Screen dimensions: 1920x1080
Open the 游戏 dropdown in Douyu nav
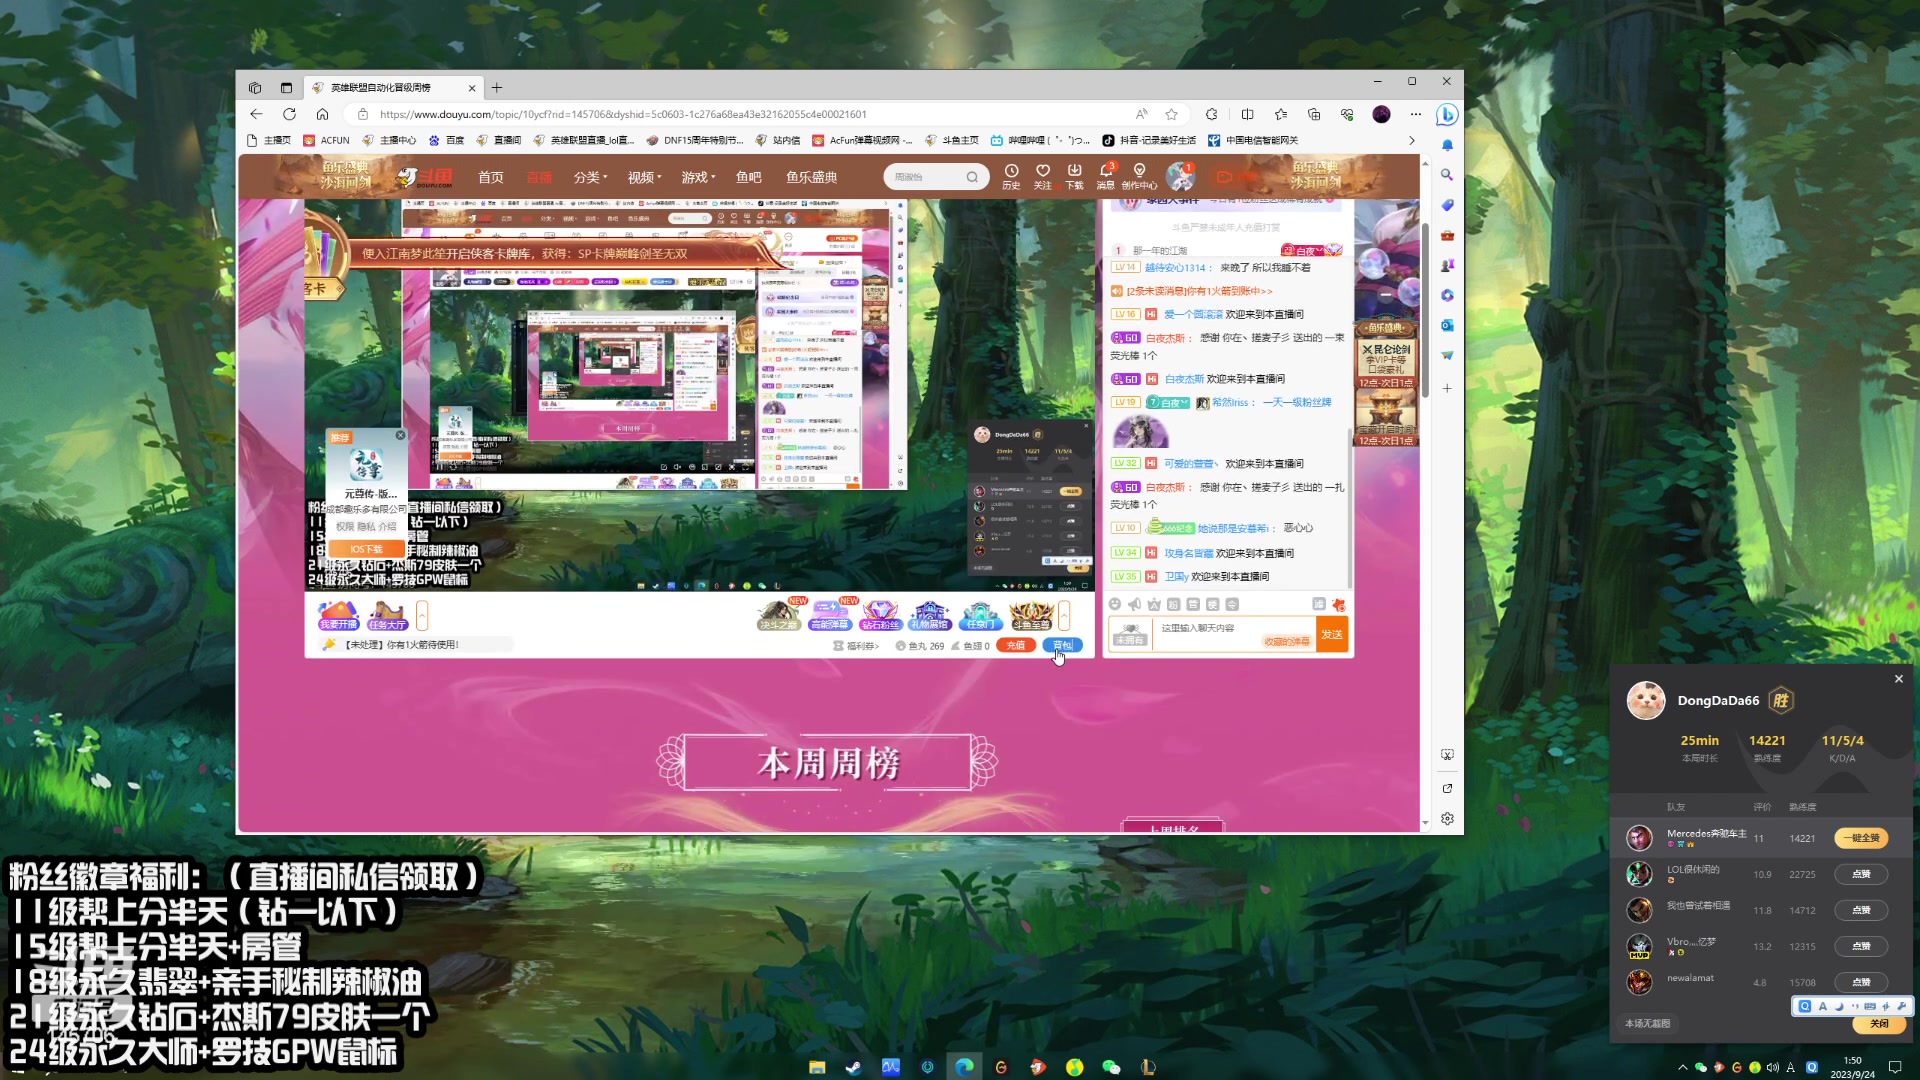point(698,177)
